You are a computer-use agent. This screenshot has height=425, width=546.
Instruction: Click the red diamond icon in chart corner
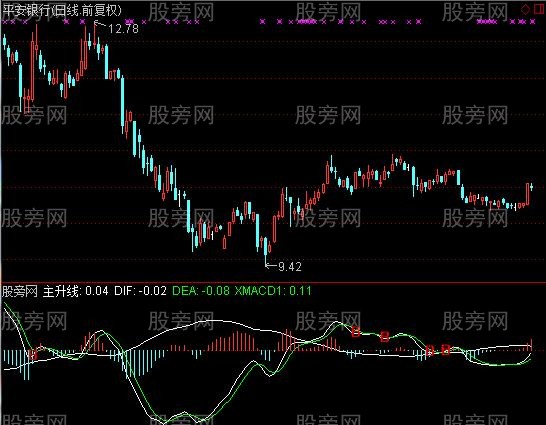[525, 9]
